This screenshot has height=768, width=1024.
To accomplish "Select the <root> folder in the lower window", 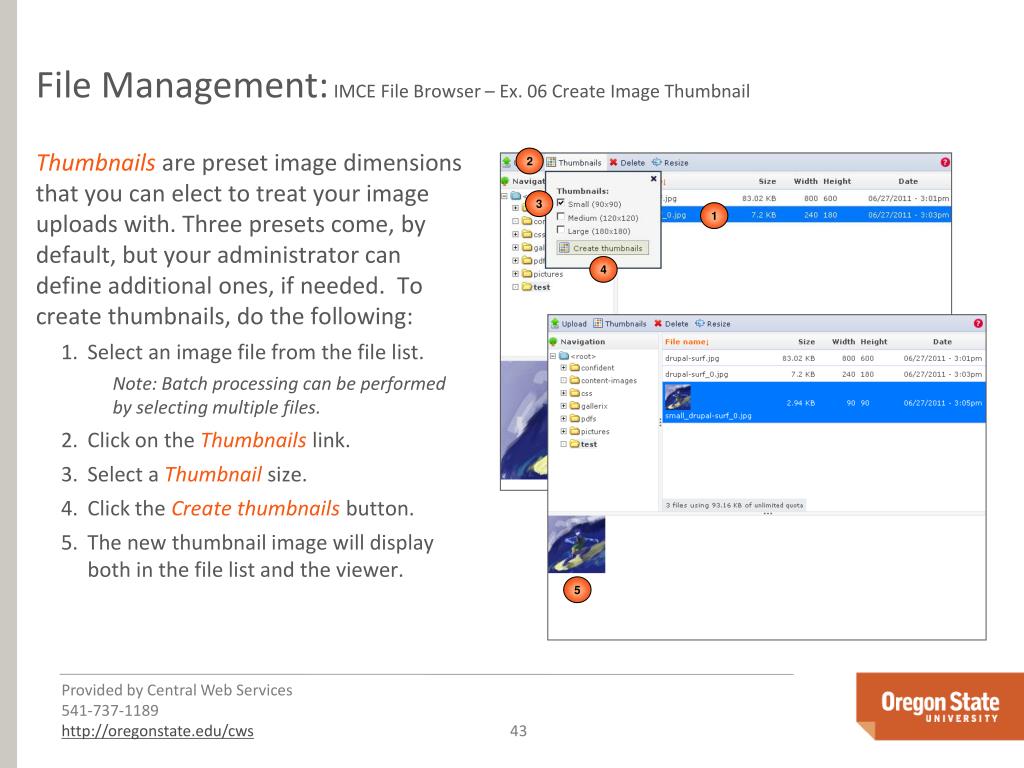I will click(x=577, y=356).
